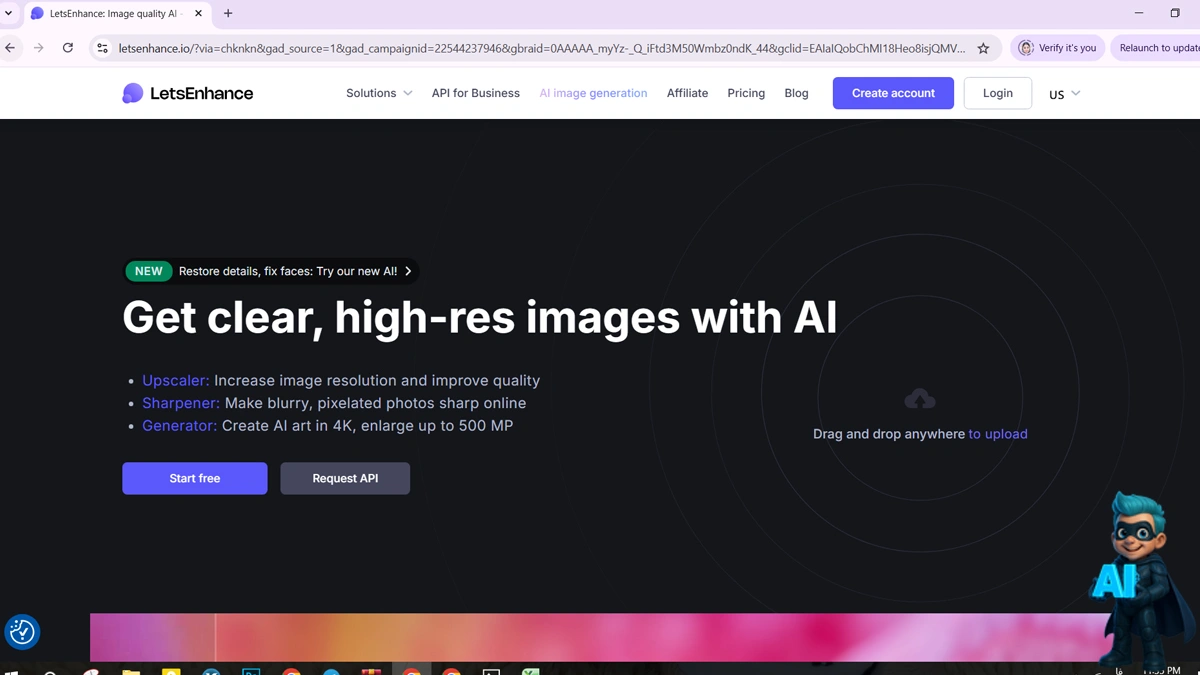The width and height of the screenshot is (1200, 675).
Task: Open the round widget with the checkmark icon
Action: 22,632
